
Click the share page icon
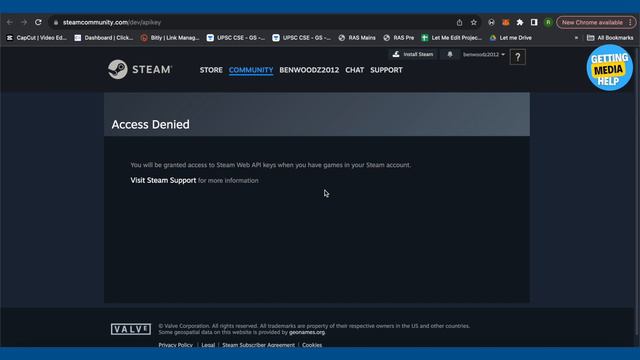click(x=460, y=22)
